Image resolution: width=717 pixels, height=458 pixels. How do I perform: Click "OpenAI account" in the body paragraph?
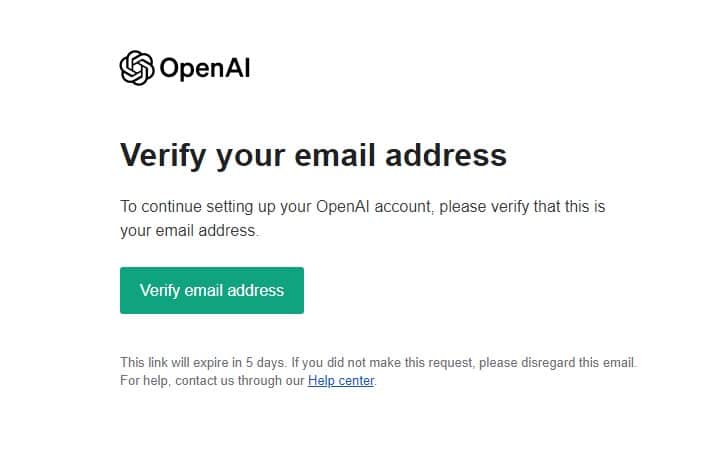tap(374, 207)
